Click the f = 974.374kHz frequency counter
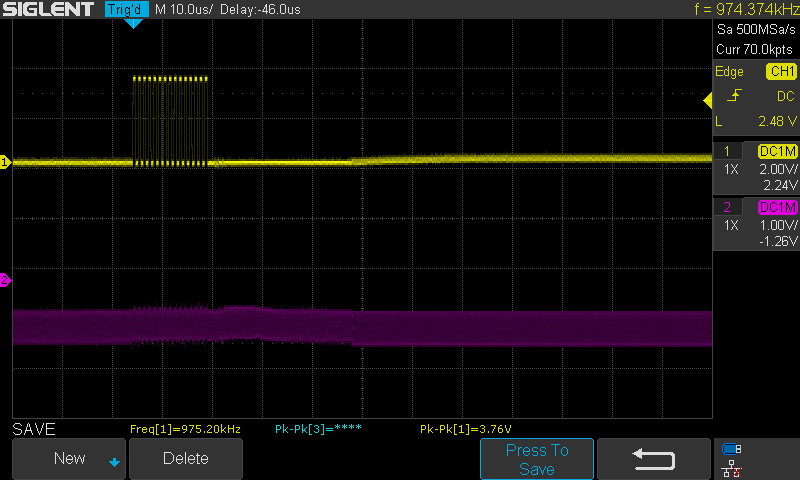The image size is (800, 480). pyautogui.click(x=746, y=9)
